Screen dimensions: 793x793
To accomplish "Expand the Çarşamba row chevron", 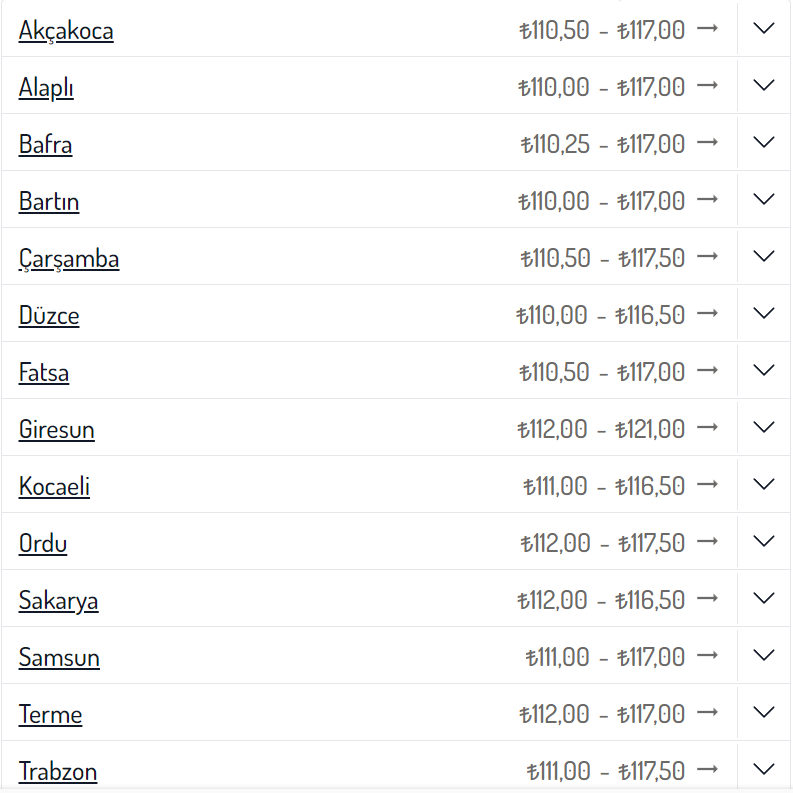I will tap(764, 257).
